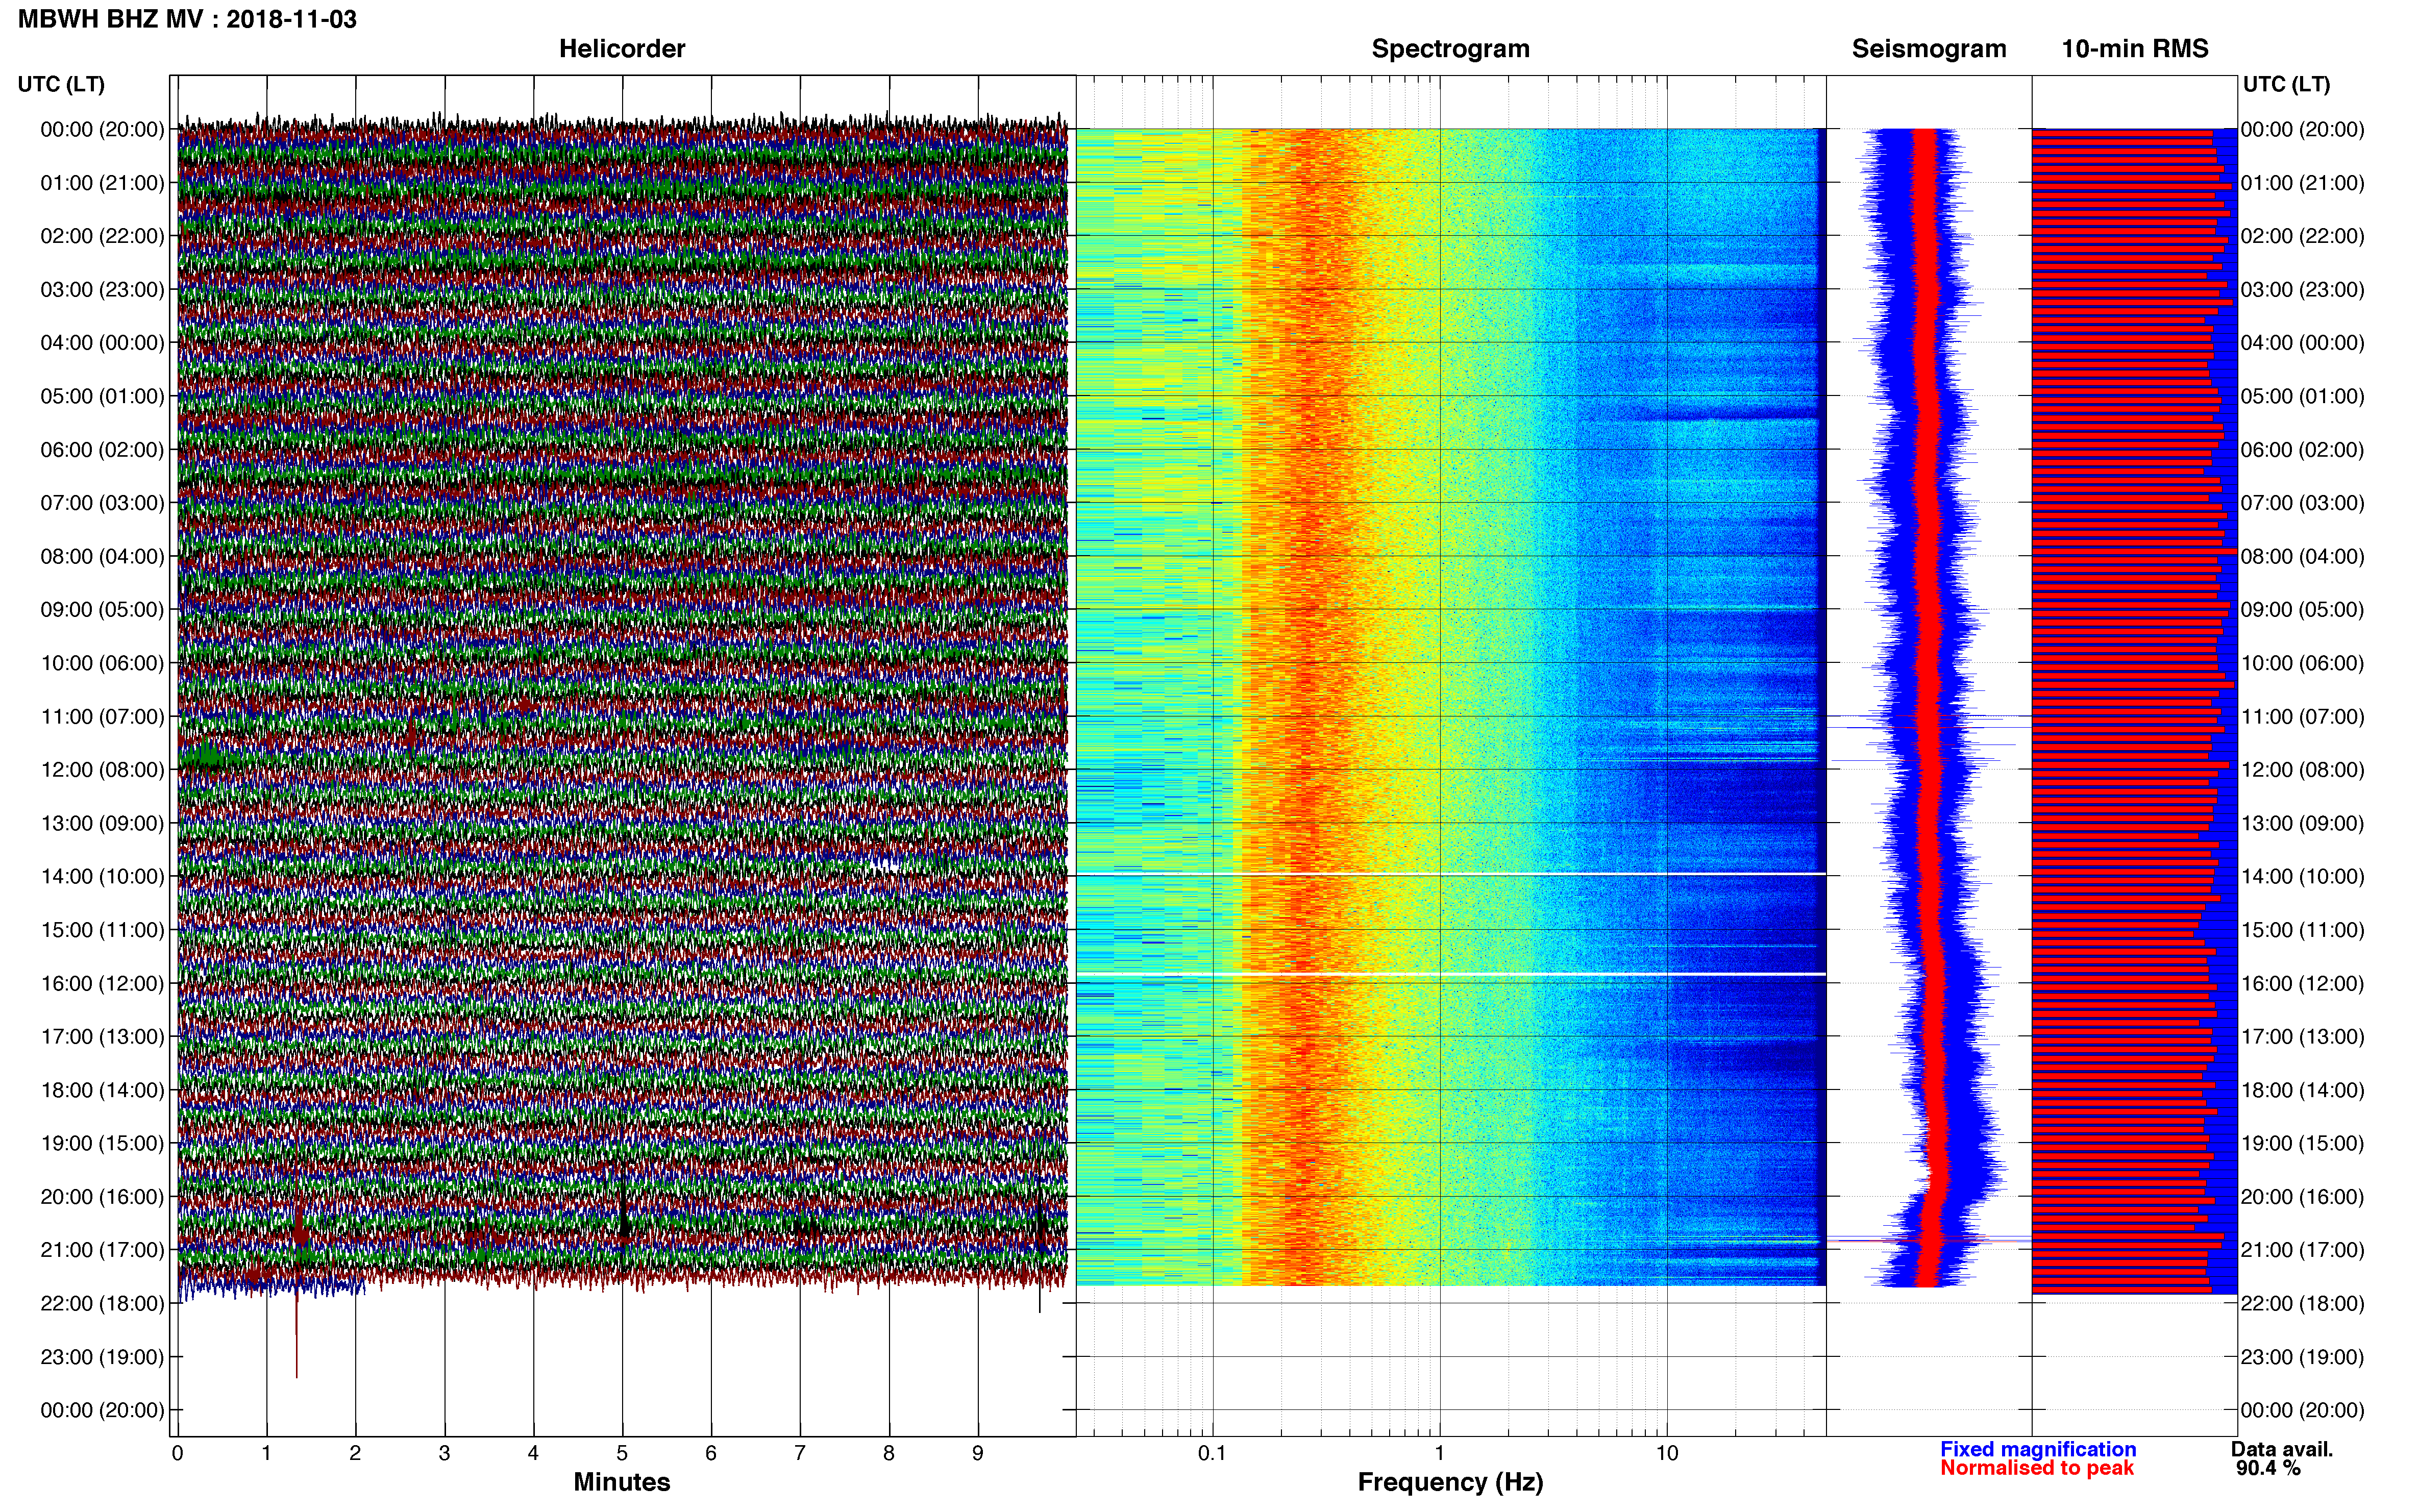The width and height of the screenshot is (2419, 1512).
Task: Click the '0' tick on the Minutes axis
Action: (177, 1454)
